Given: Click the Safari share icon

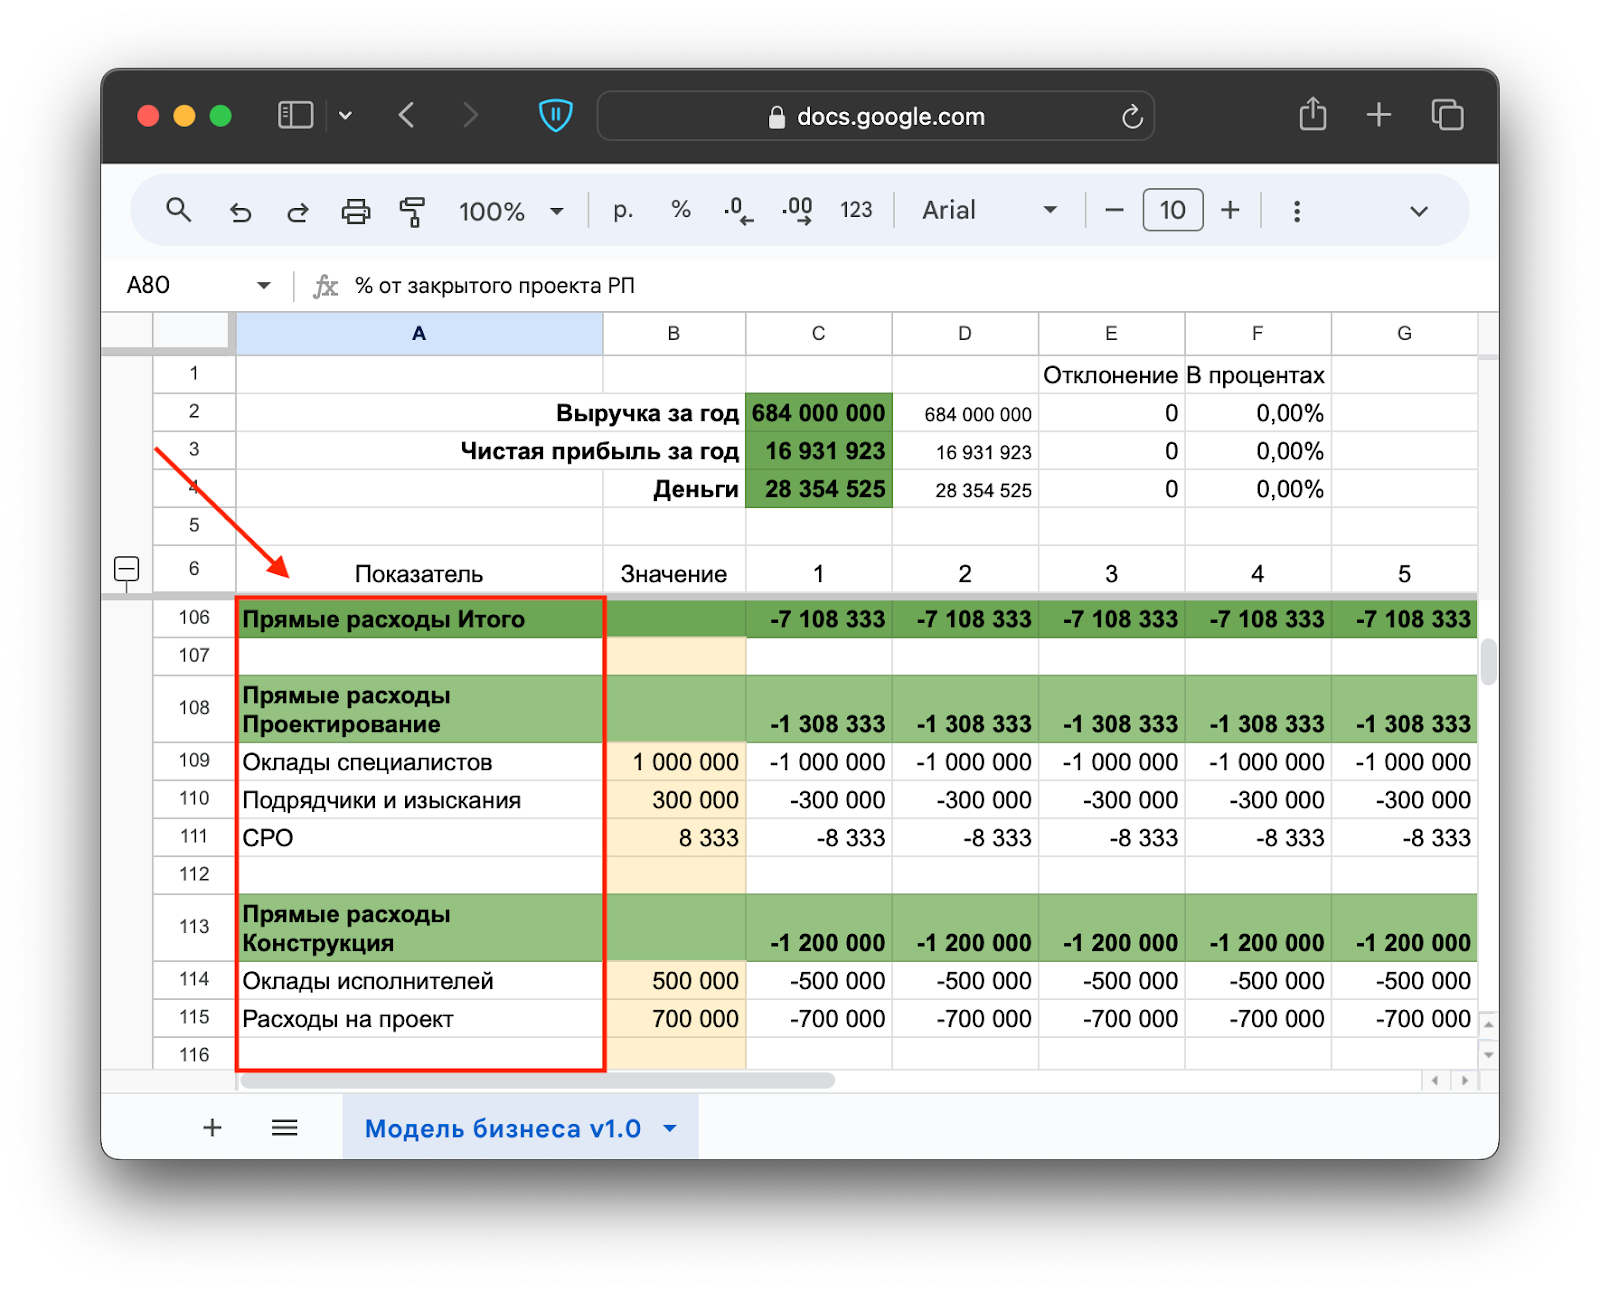Looking at the screenshot, I should coord(1312,116).
